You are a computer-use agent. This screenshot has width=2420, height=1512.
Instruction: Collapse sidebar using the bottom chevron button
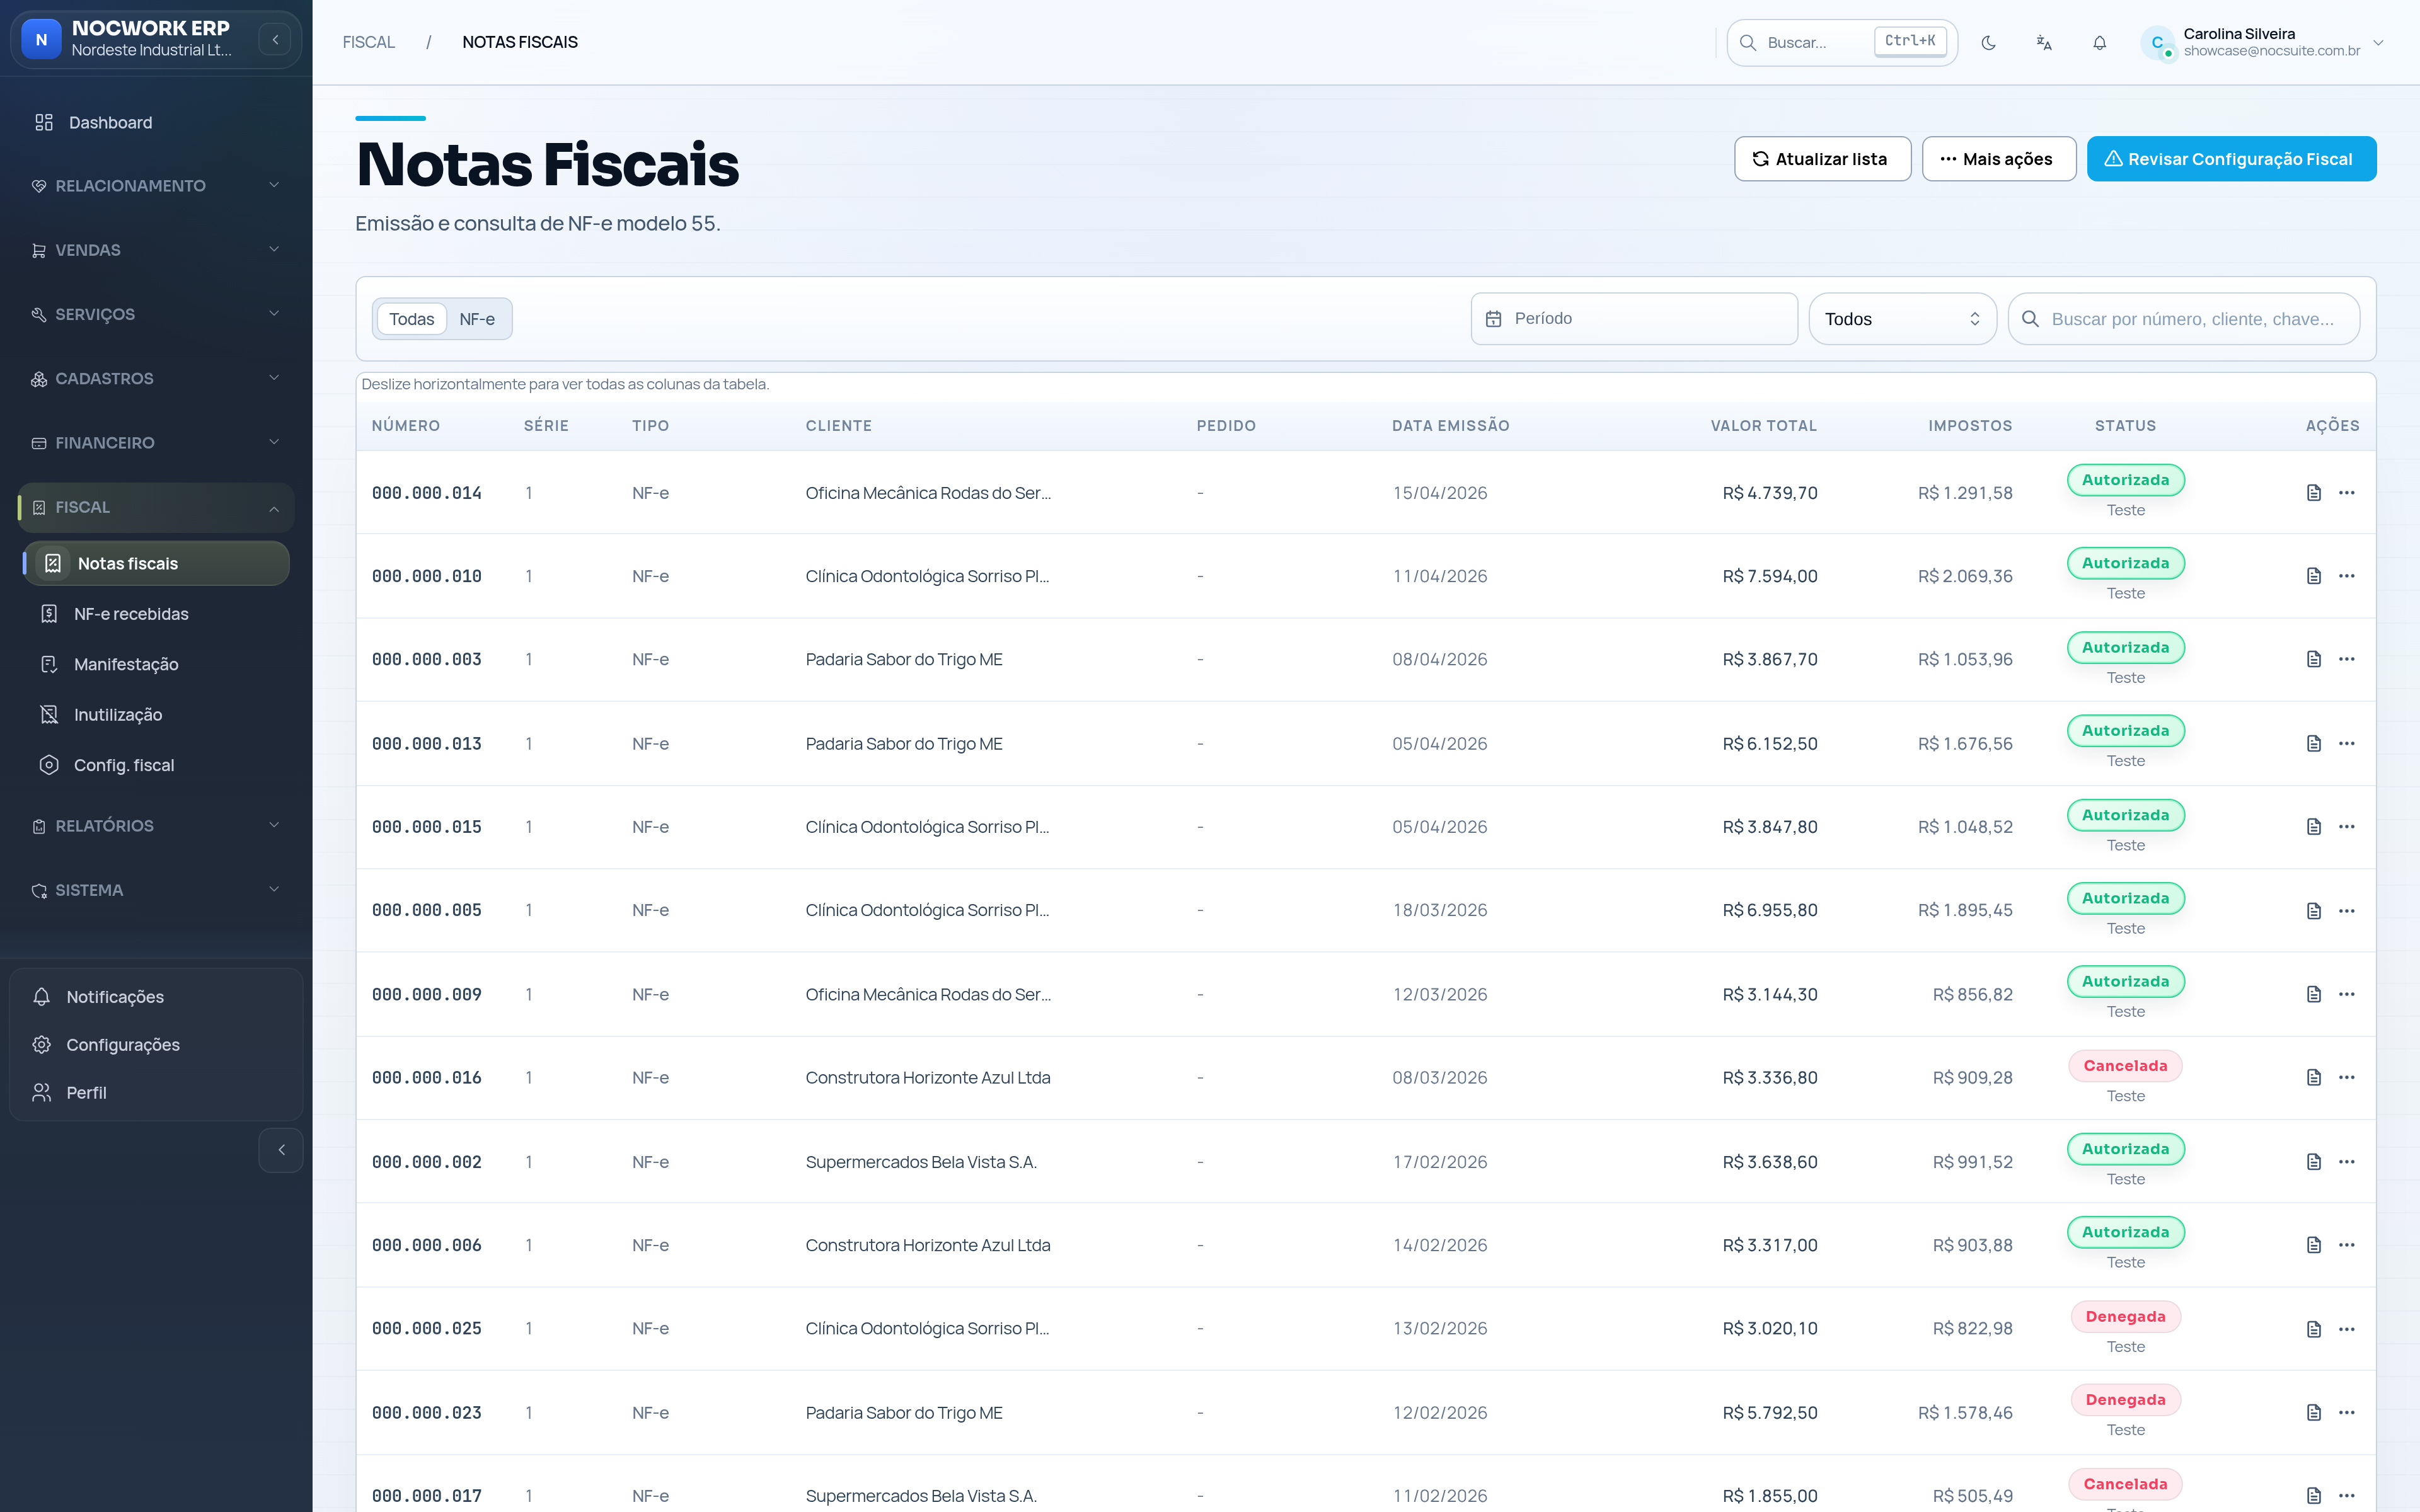coord(281,1150)
